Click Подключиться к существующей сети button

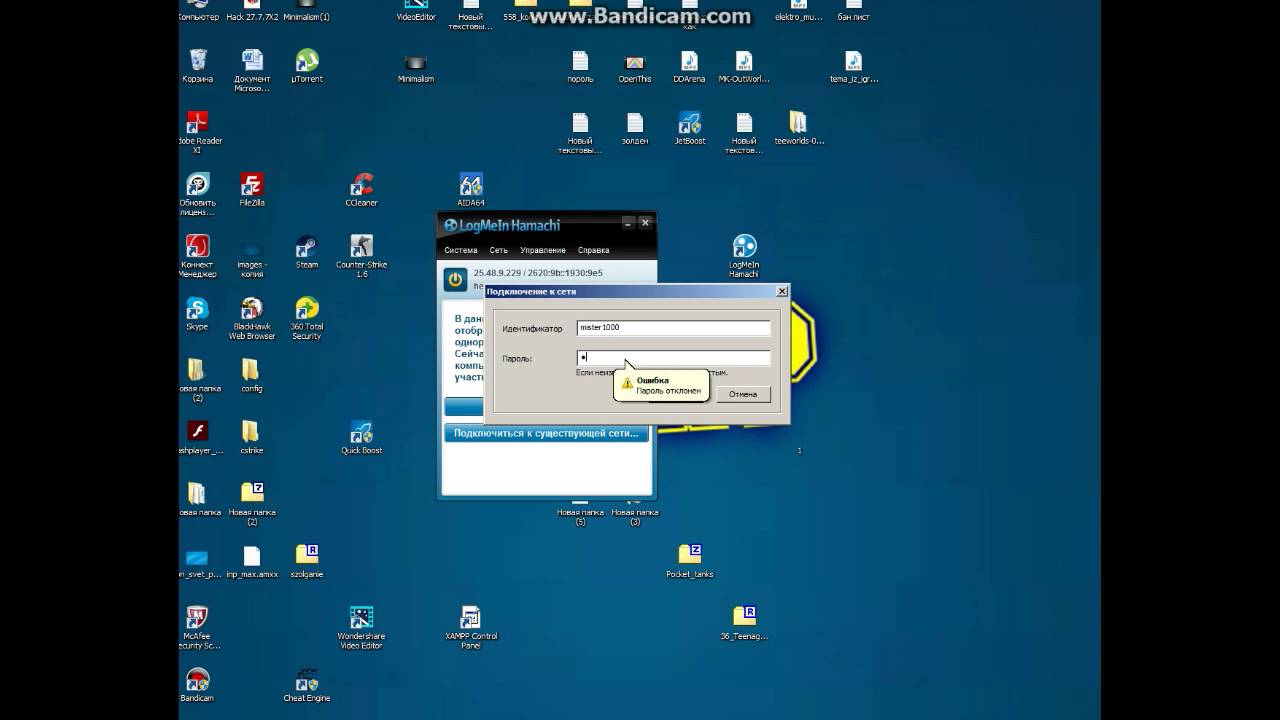pos(546,433)
